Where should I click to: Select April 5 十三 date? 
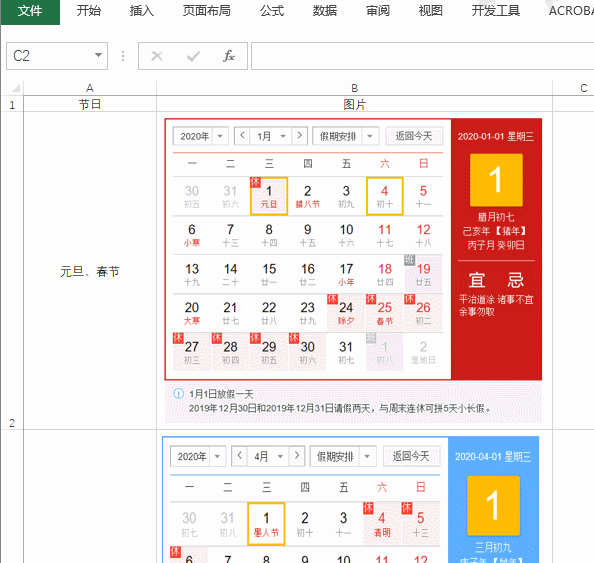(420, 524)
